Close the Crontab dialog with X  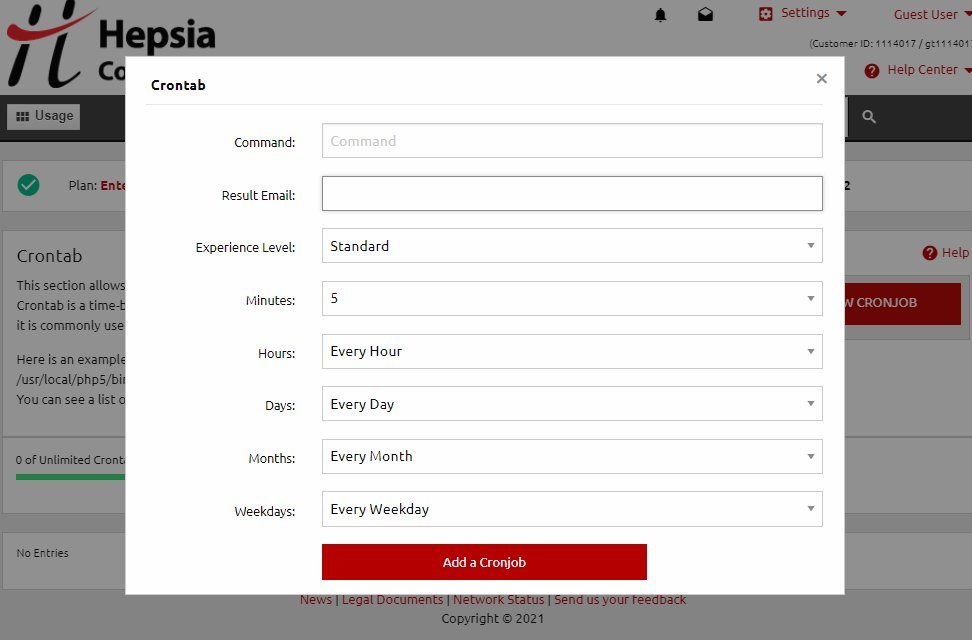821,79
